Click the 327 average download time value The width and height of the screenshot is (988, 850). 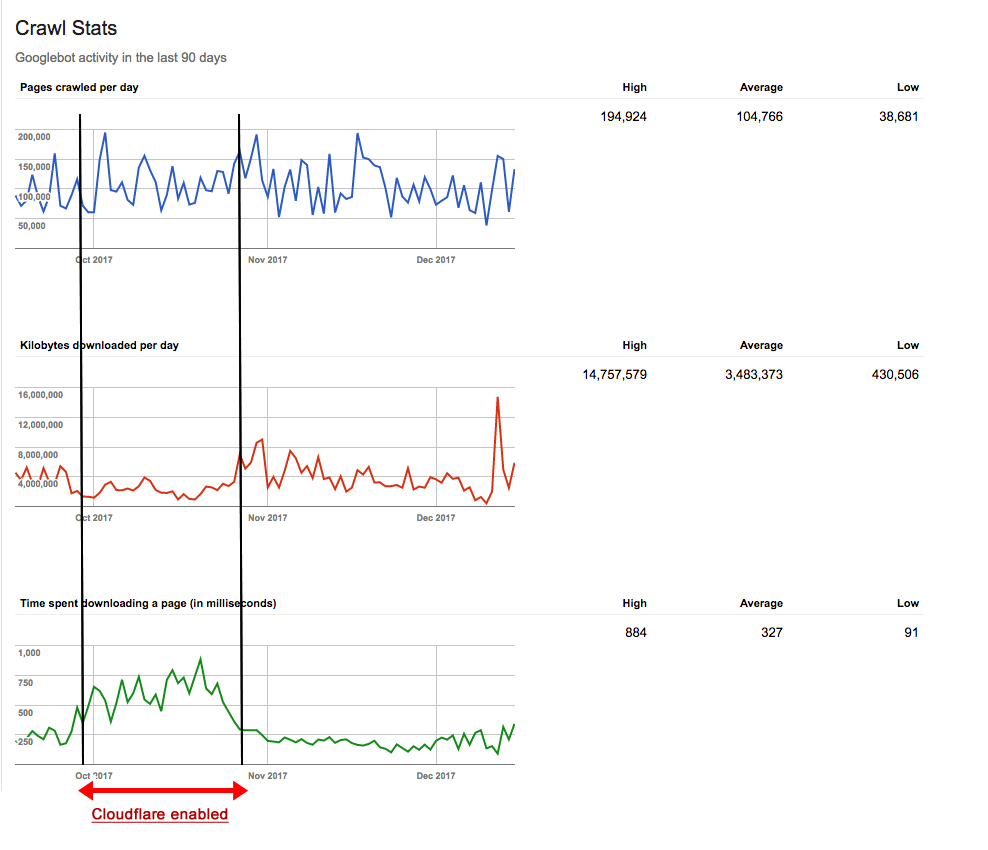[x=771, y=632]
